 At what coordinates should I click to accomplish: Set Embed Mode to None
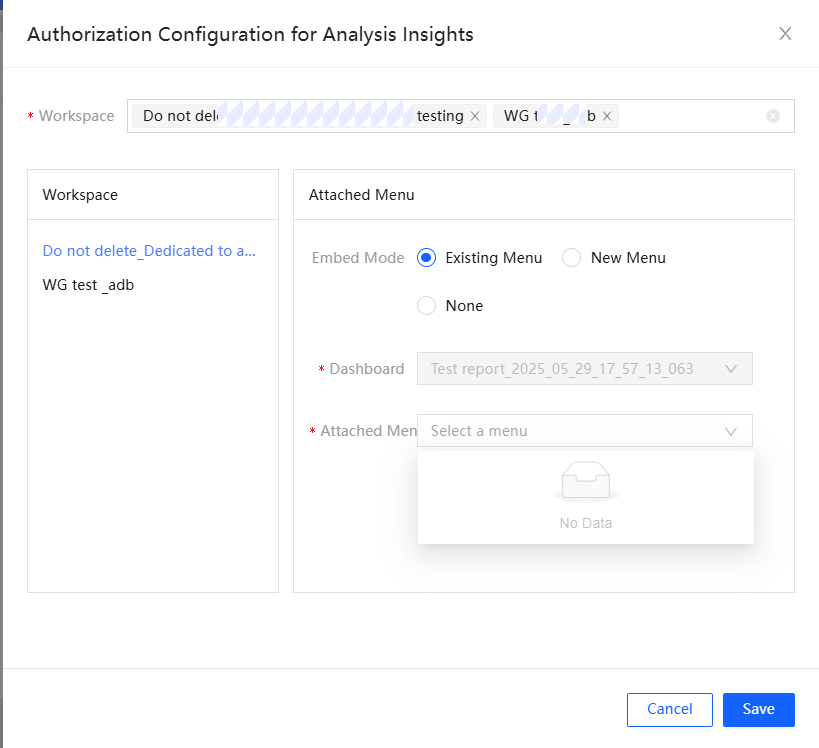[427, 306]
